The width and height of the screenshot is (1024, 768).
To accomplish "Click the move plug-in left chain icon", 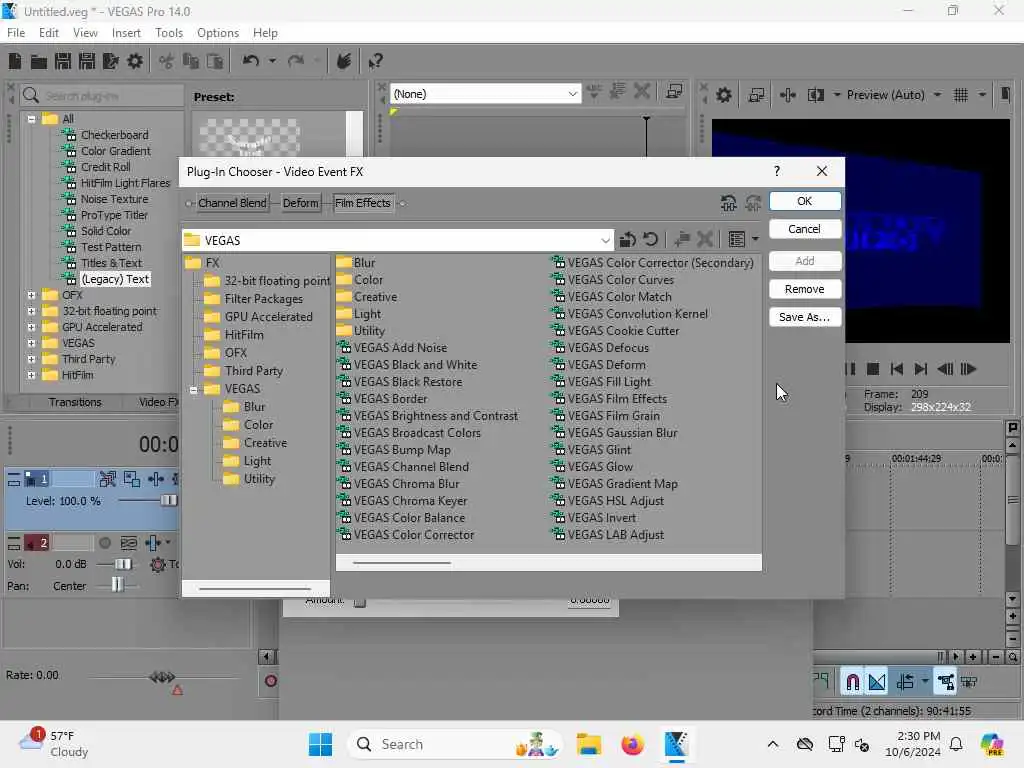I will [x=729, y=203].
